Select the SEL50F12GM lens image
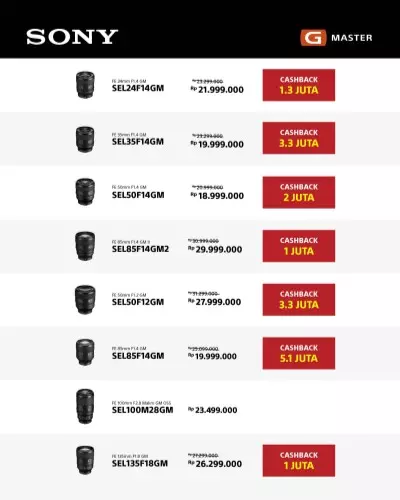 (x=85, y=299)
